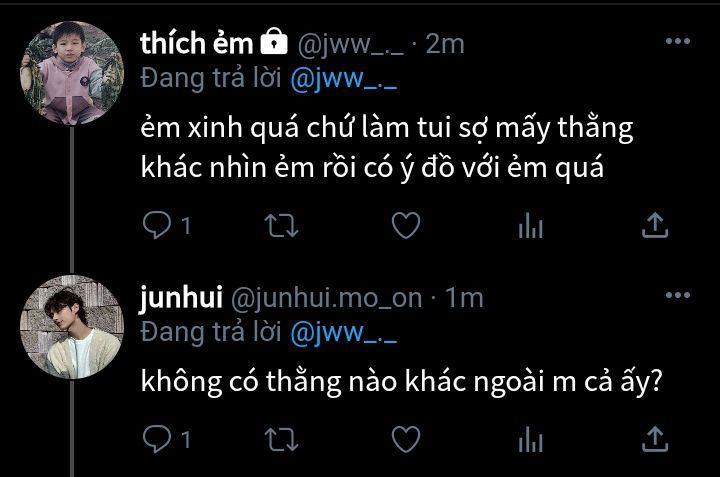Open junhui display name profile
Screen dimensions: 720x477
pos(181,297)
